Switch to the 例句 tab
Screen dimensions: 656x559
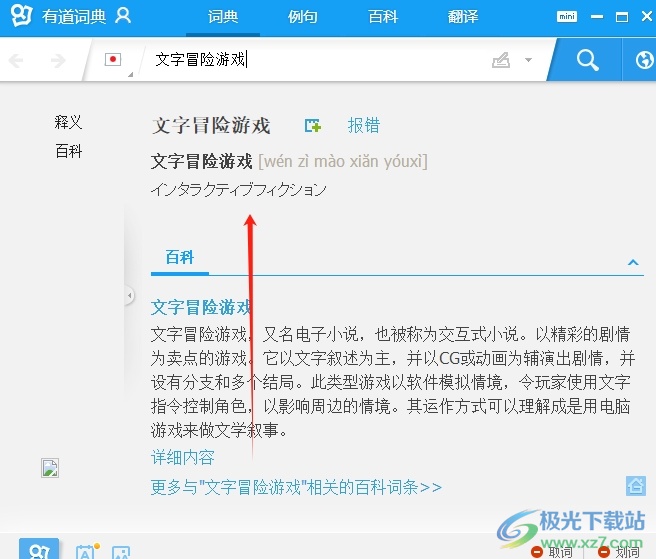(x=302, y=17)
